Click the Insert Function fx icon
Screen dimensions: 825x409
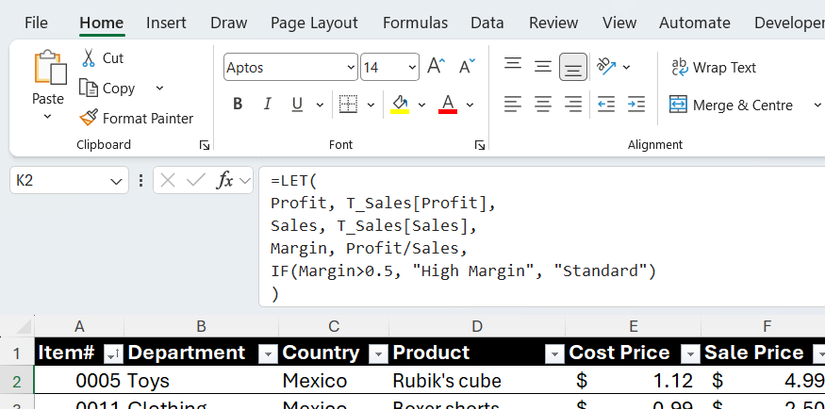[225, 181]
